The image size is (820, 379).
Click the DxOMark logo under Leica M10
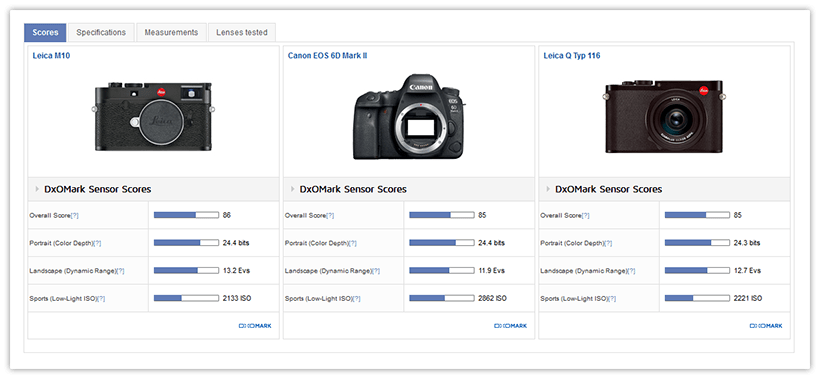(x=255, y=326)
